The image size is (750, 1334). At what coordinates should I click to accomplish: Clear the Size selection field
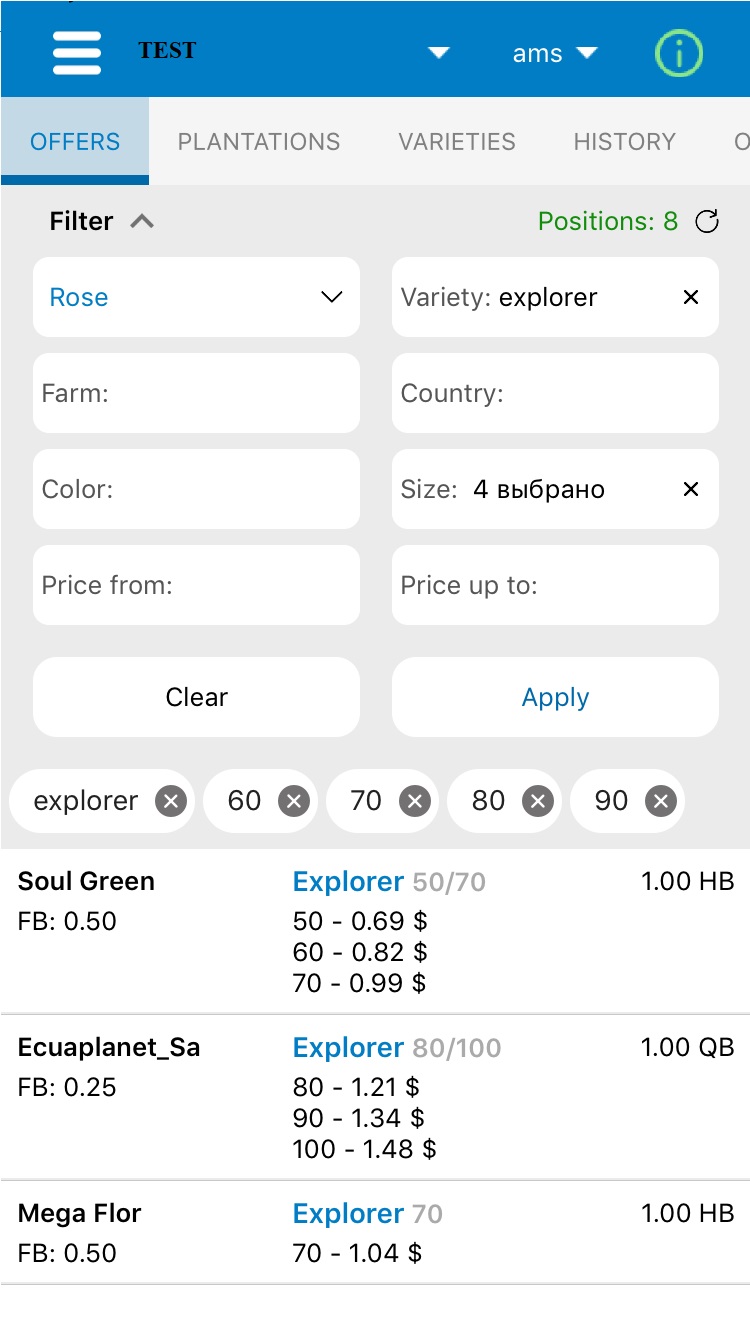690,489
